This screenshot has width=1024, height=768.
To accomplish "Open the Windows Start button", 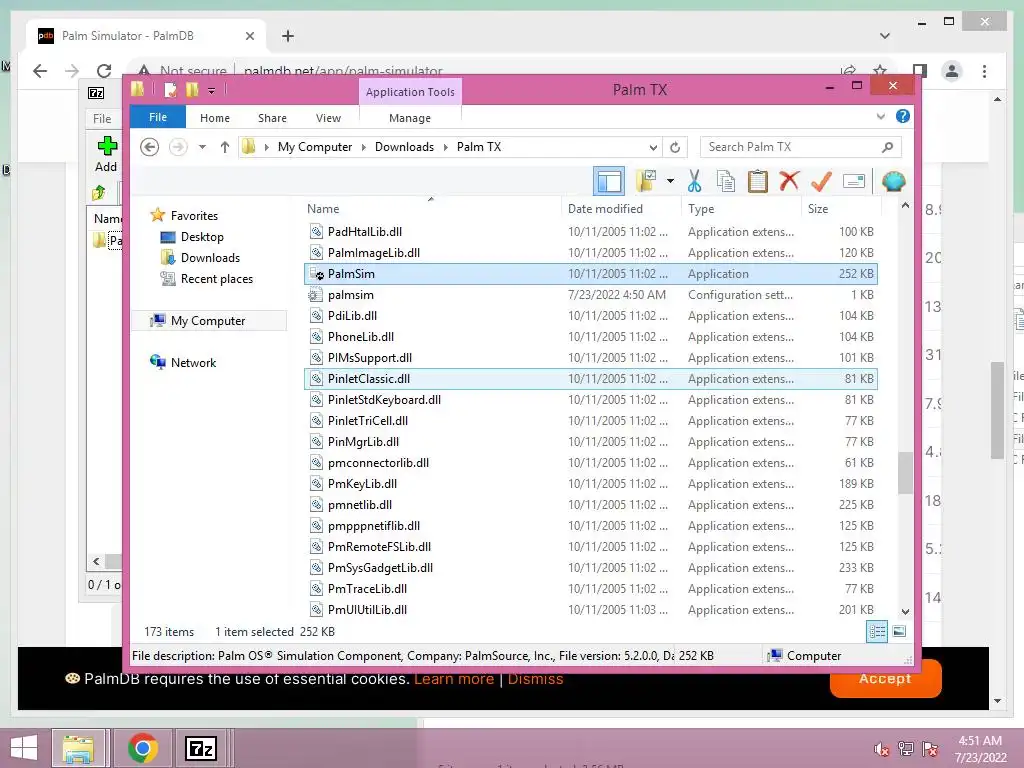I will pyautogui.click(x=24, y=748).
